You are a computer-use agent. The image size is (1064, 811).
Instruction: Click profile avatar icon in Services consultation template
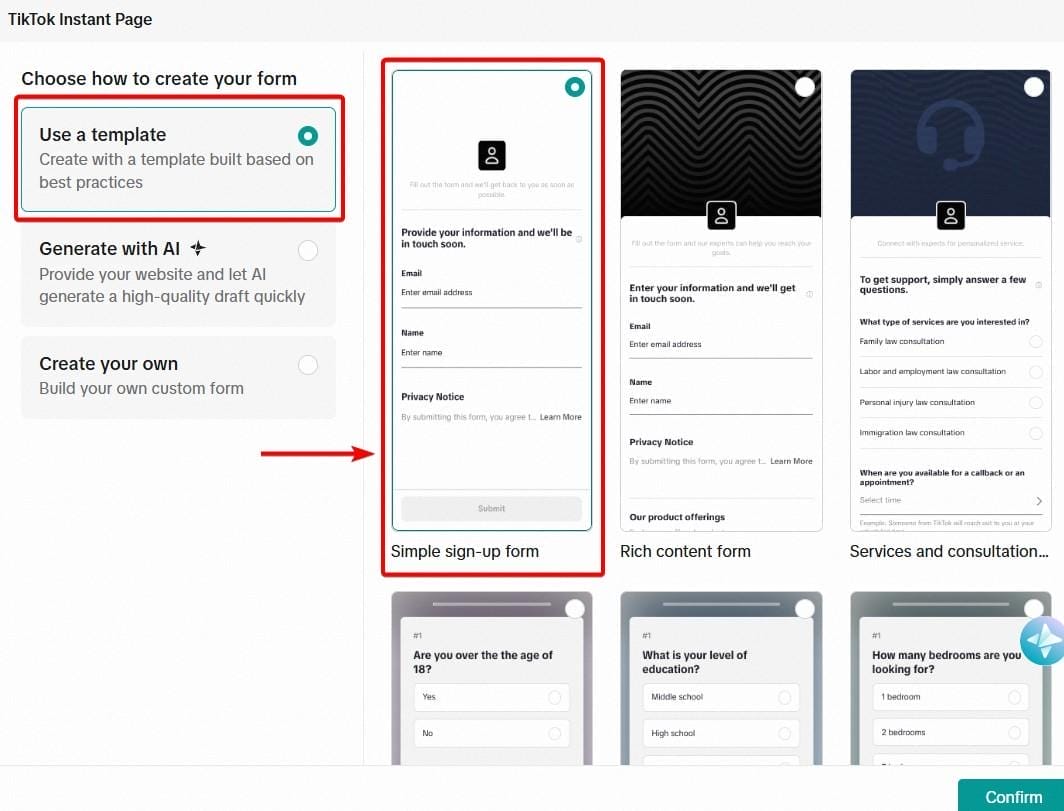[951, 215]
